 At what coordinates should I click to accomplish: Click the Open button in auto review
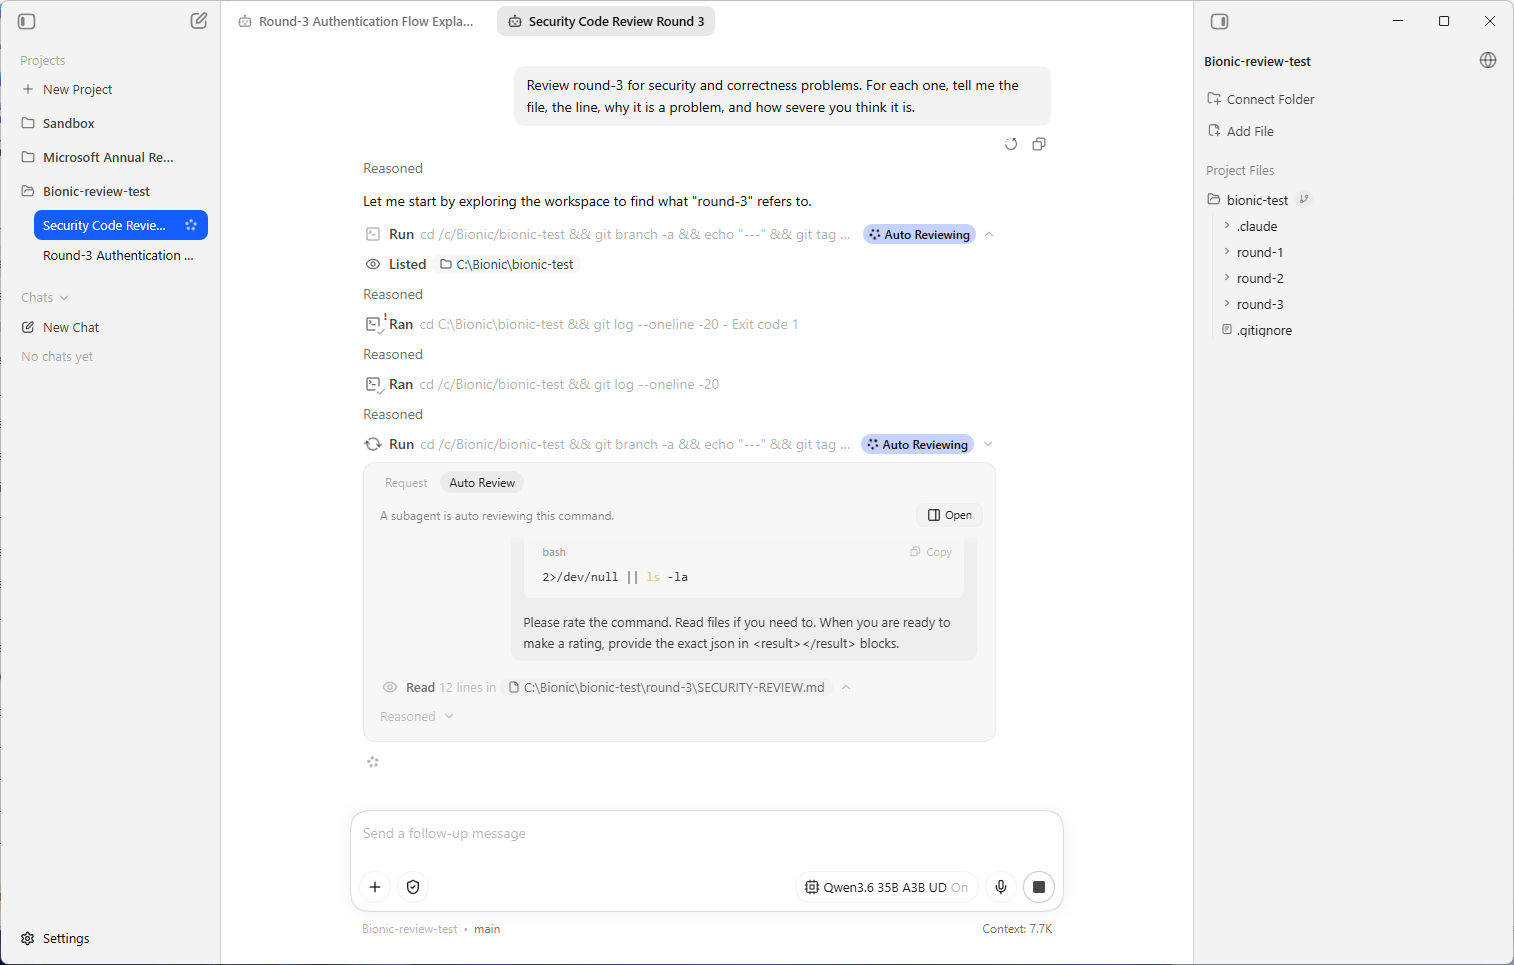pyautogui.click(x=949, y=515)
